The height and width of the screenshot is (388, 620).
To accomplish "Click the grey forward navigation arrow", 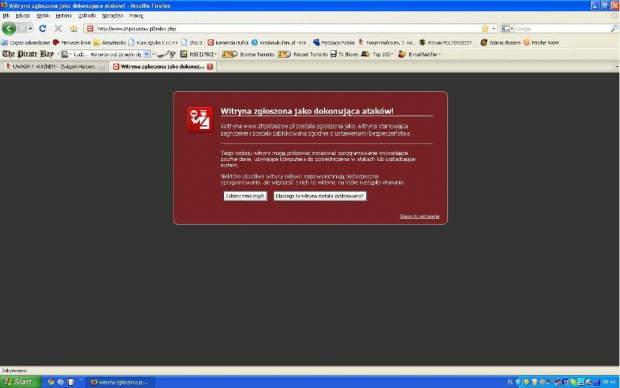I will (x=22, y=28).
